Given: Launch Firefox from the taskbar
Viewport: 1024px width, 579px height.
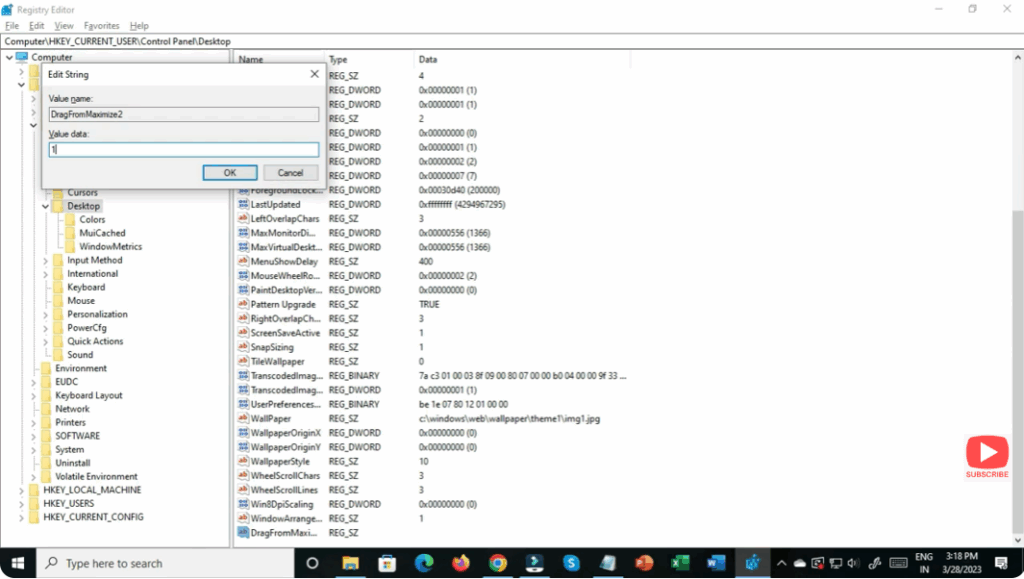Looking at the screenshot, I should (460, 563).
